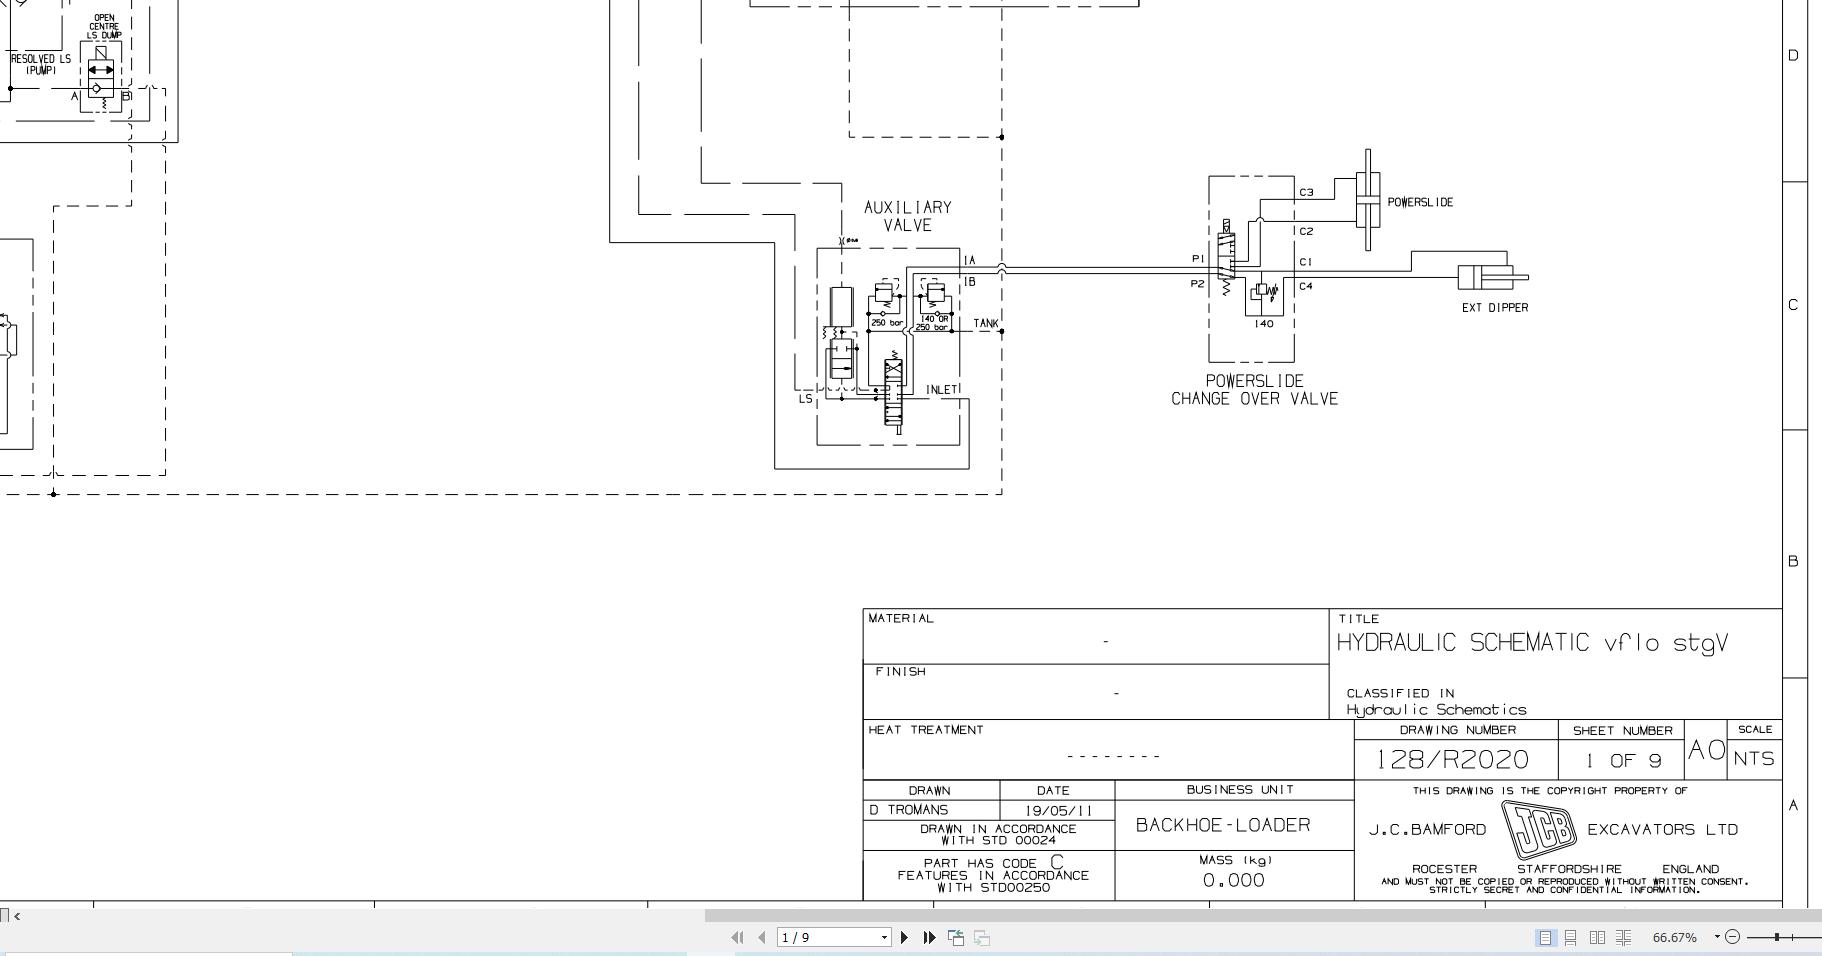Jump to the last page

[x=929, y=937]
